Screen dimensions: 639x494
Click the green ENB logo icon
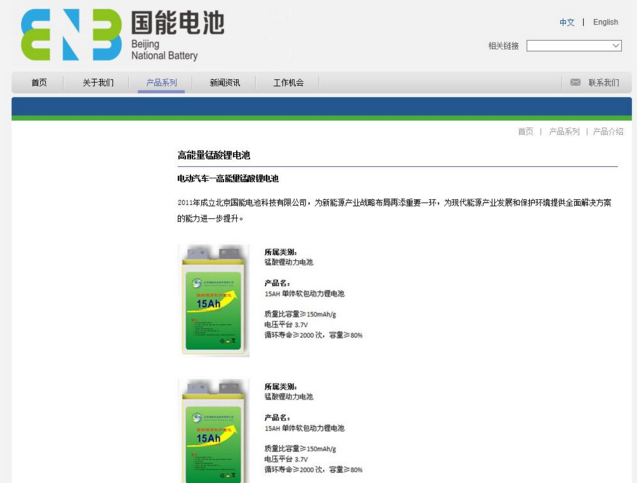coord(70,35)
